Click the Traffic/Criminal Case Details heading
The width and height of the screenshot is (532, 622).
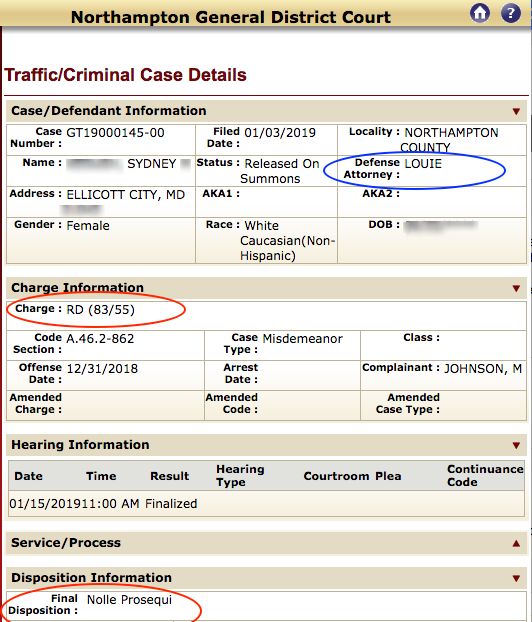click(125, 75)
